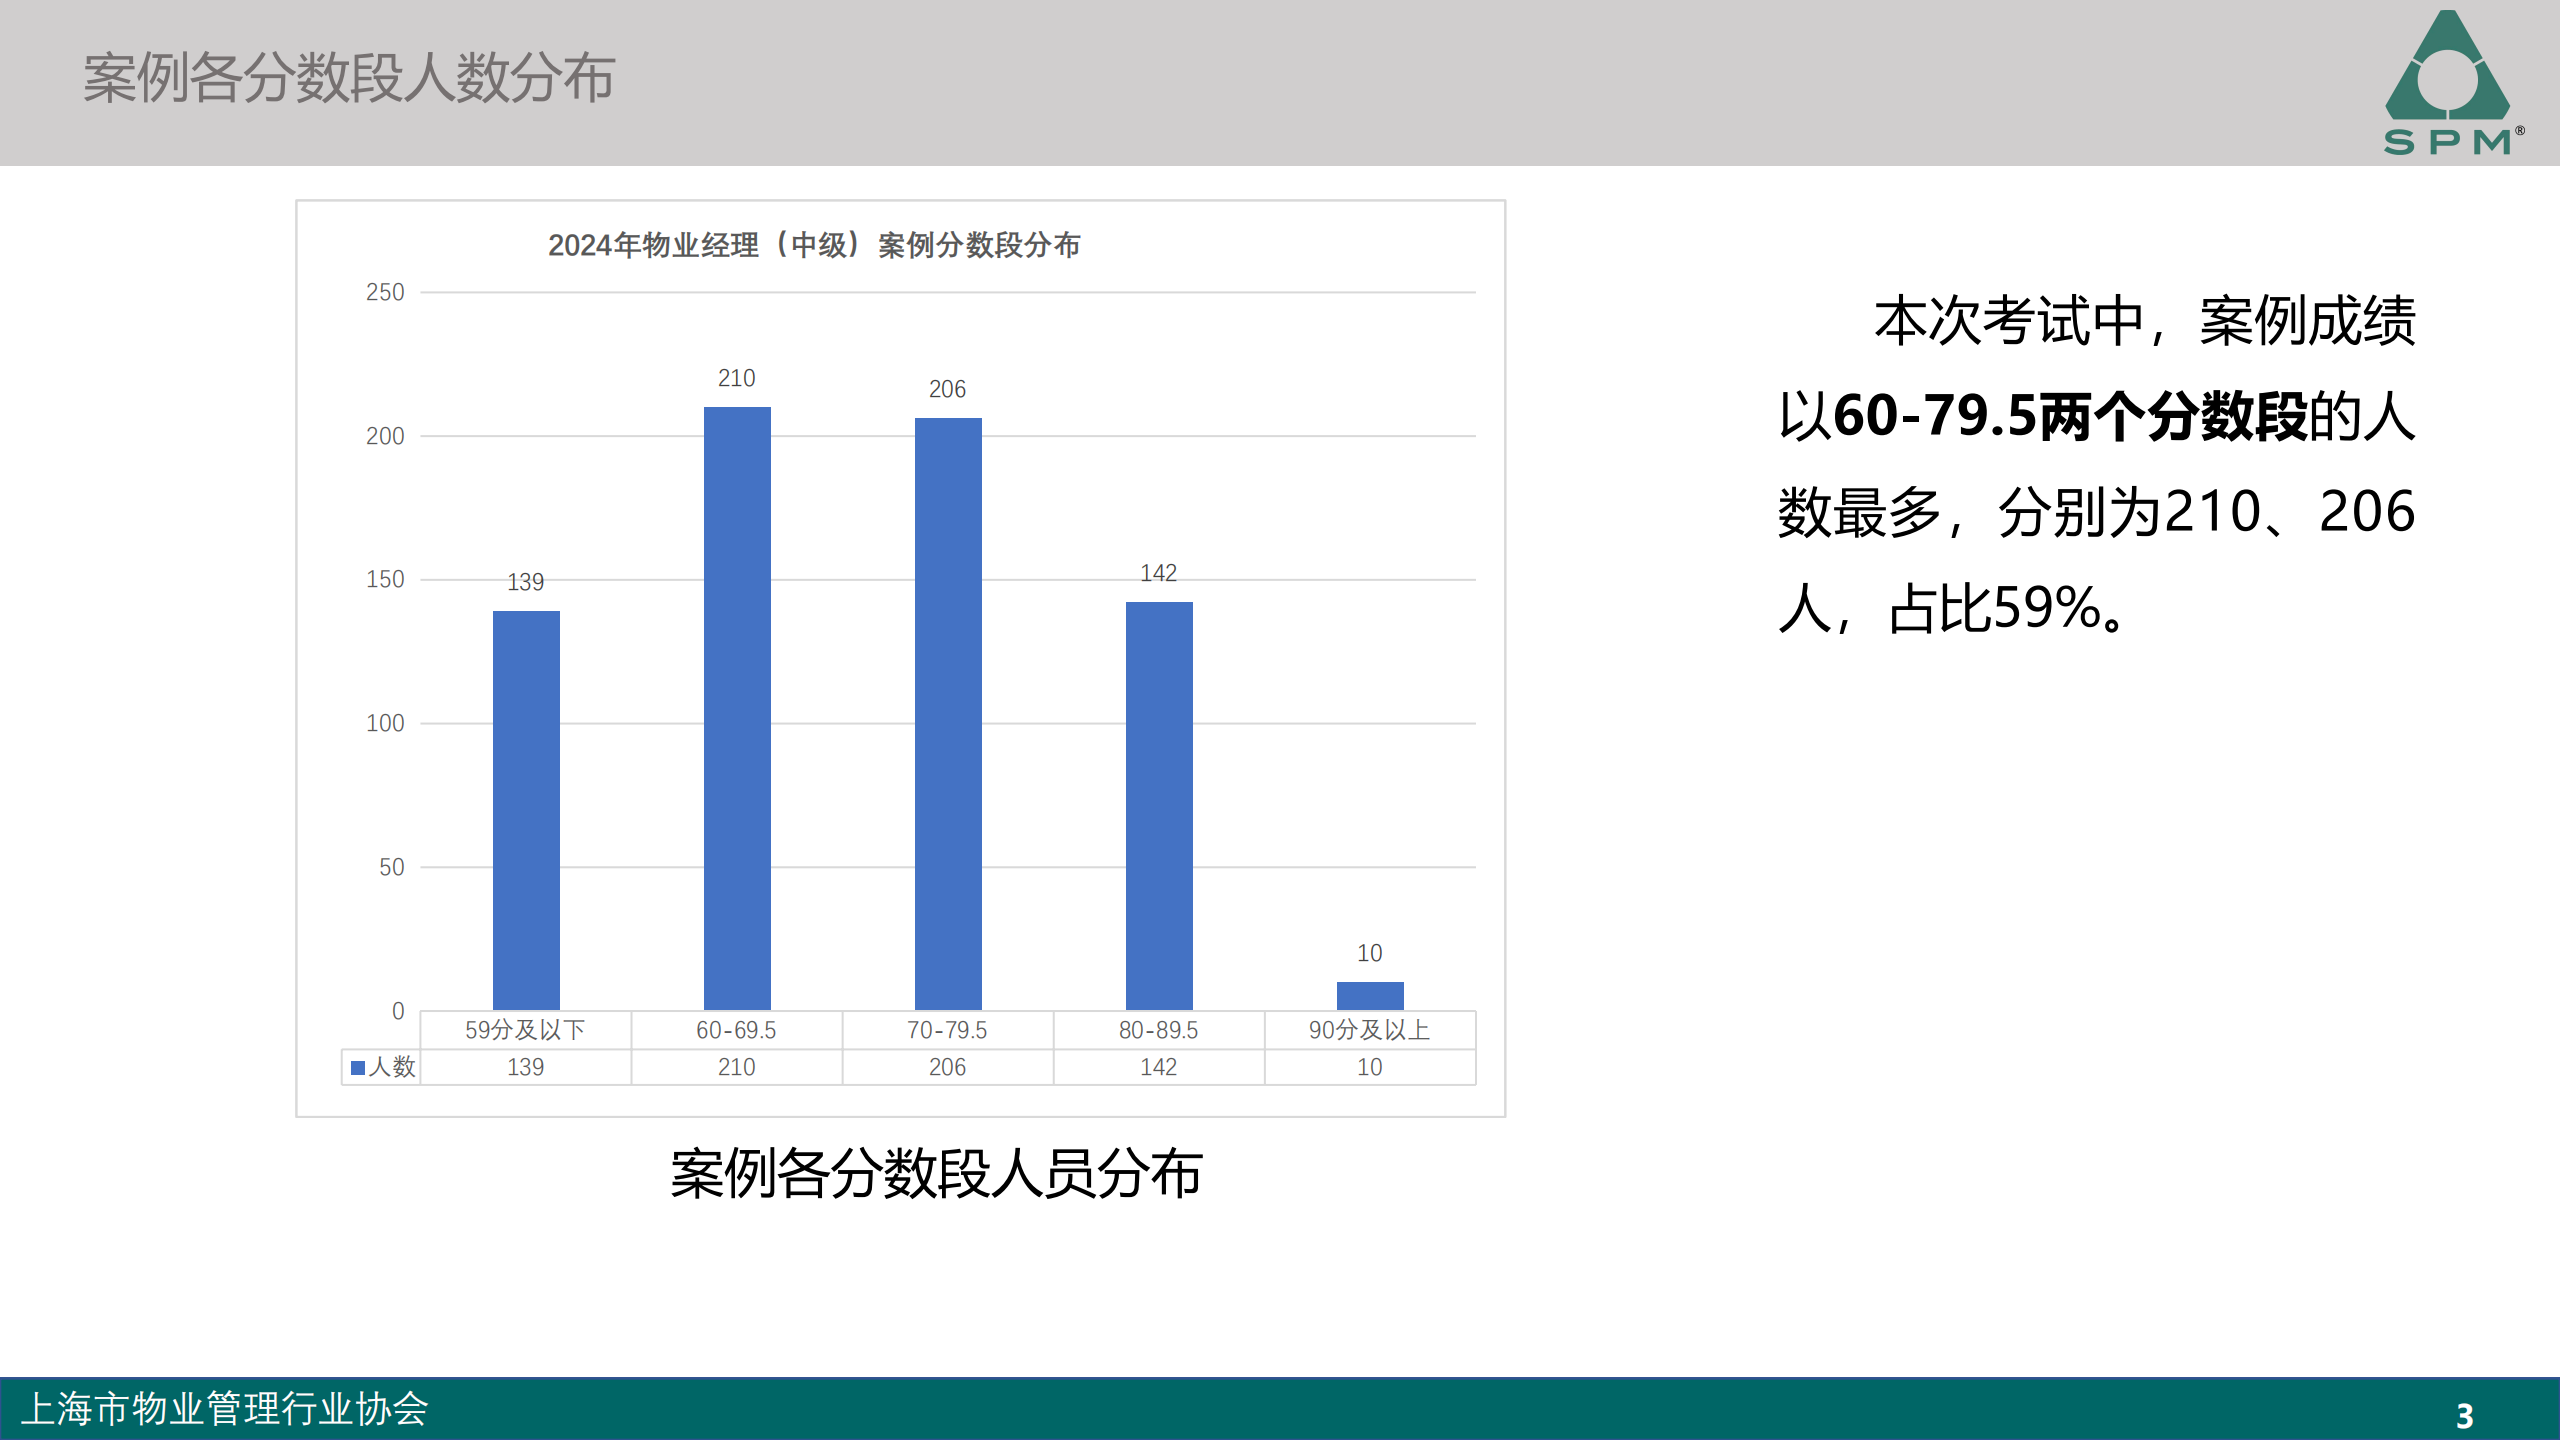
Task: Click the legend label 人数
Action: pos(392,1067)
